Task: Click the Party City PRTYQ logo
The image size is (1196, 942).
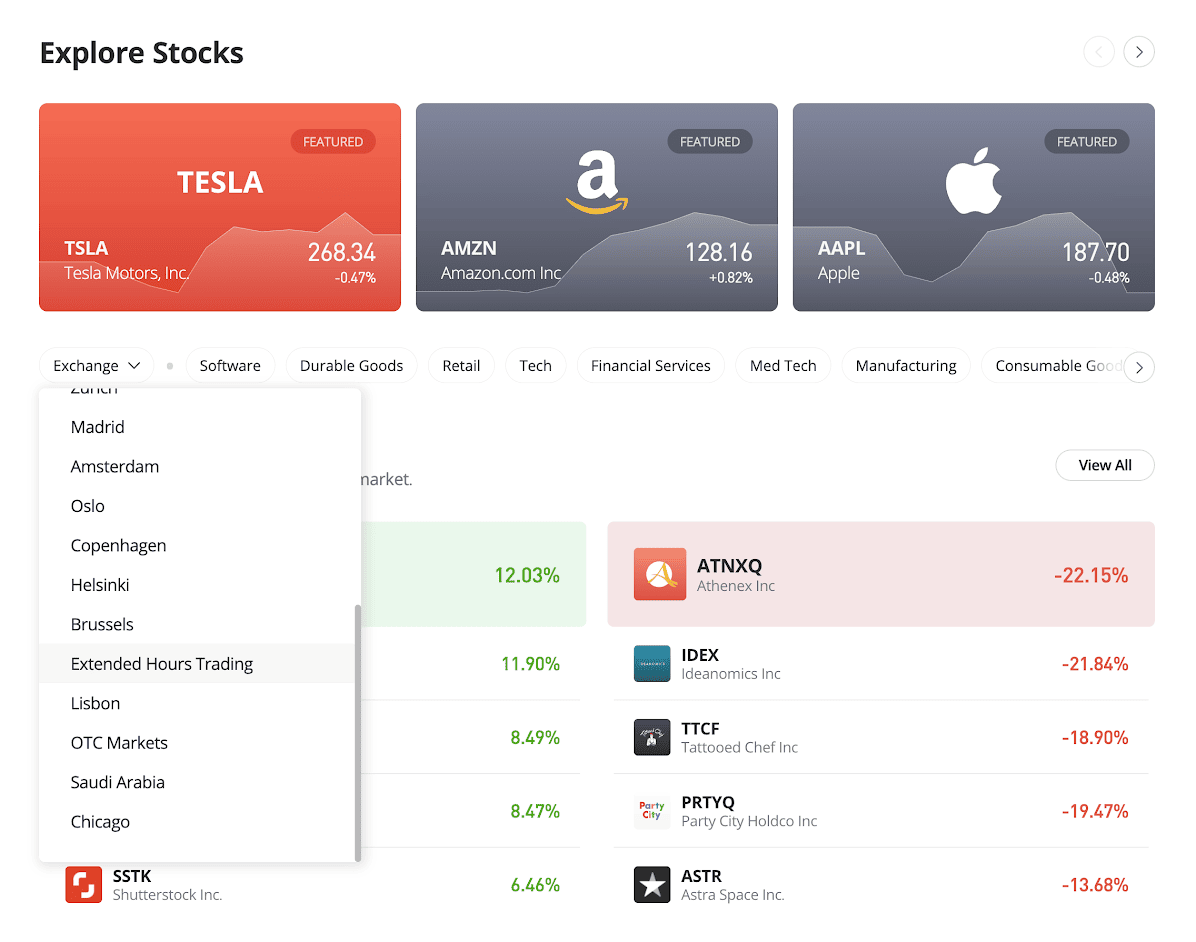Action: click(652, 811)
